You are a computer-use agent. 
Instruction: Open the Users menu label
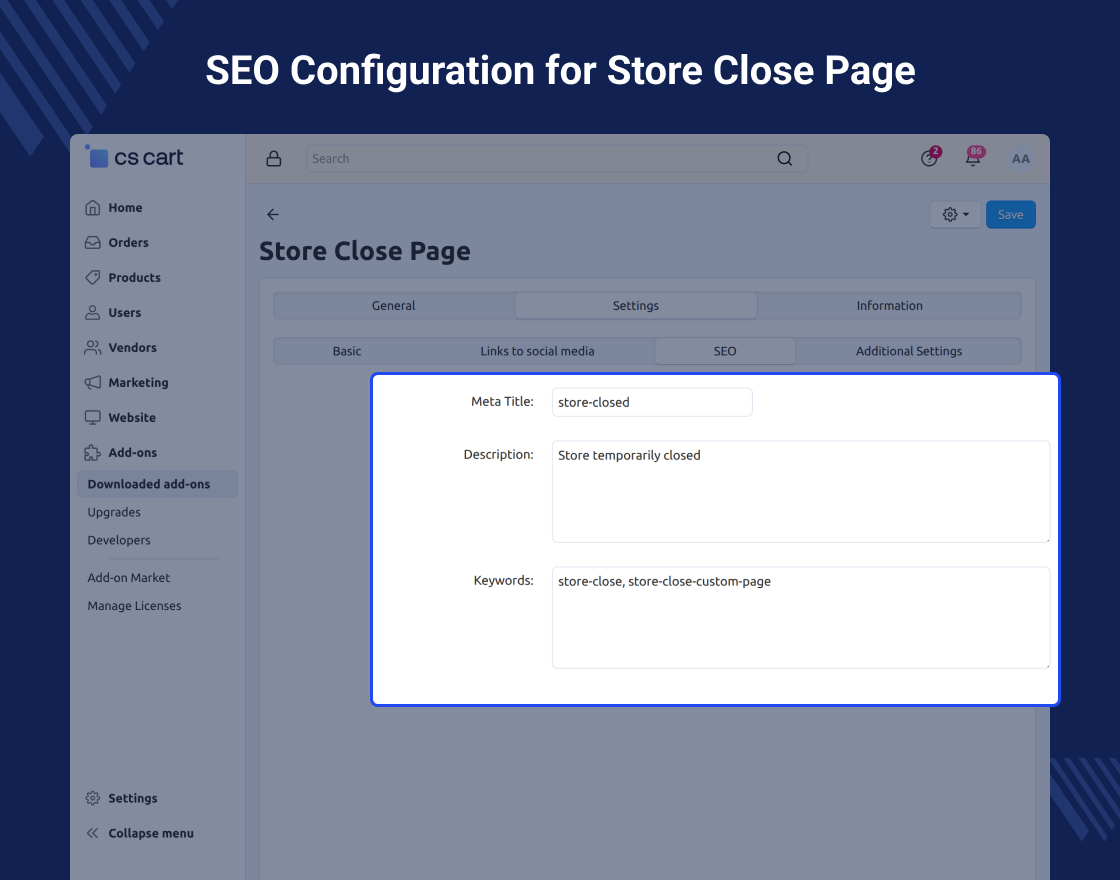tap(124, 313)
